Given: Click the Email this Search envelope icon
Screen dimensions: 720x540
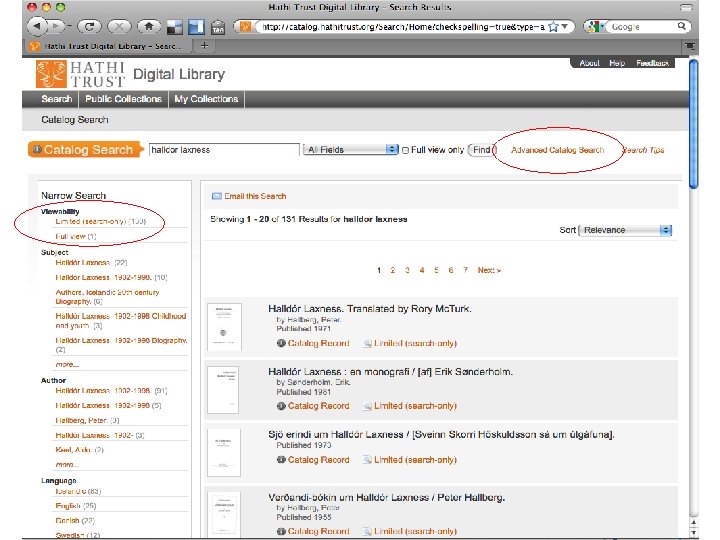Looking at the screenshot, I should pos(216,196).
